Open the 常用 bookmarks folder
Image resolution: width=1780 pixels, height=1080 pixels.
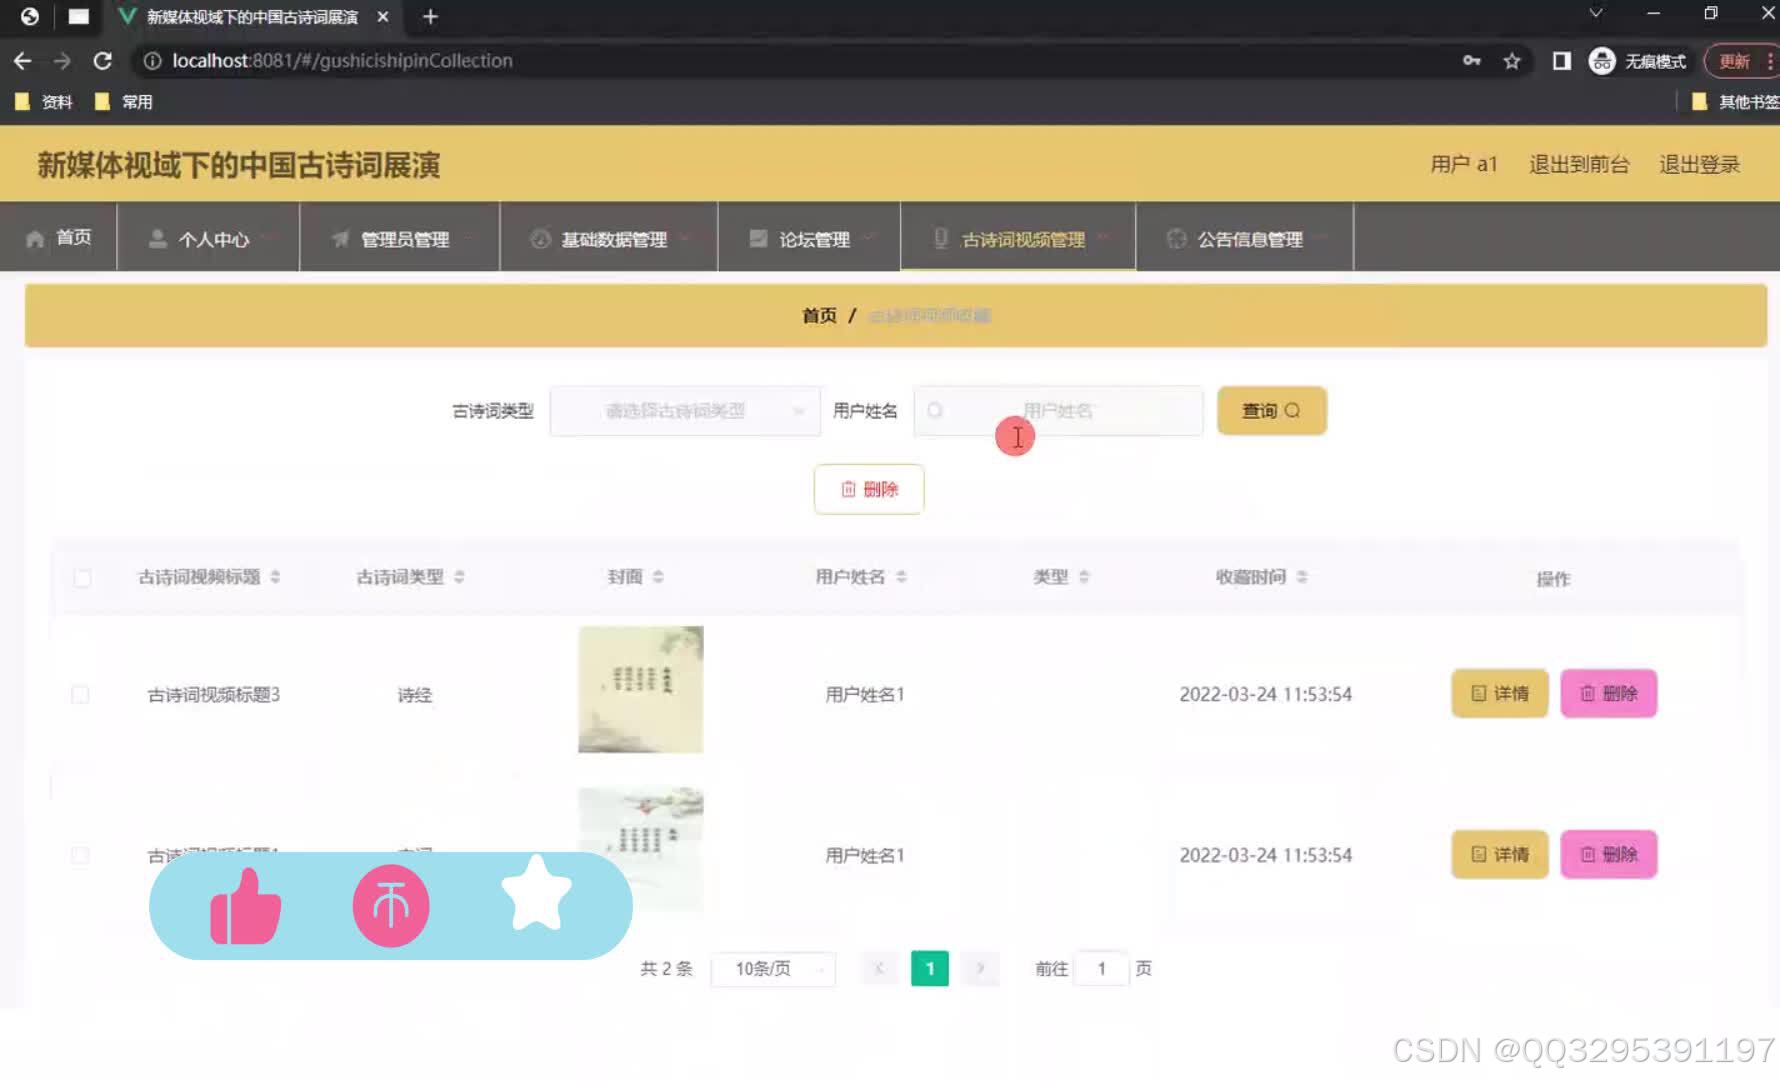124,102
